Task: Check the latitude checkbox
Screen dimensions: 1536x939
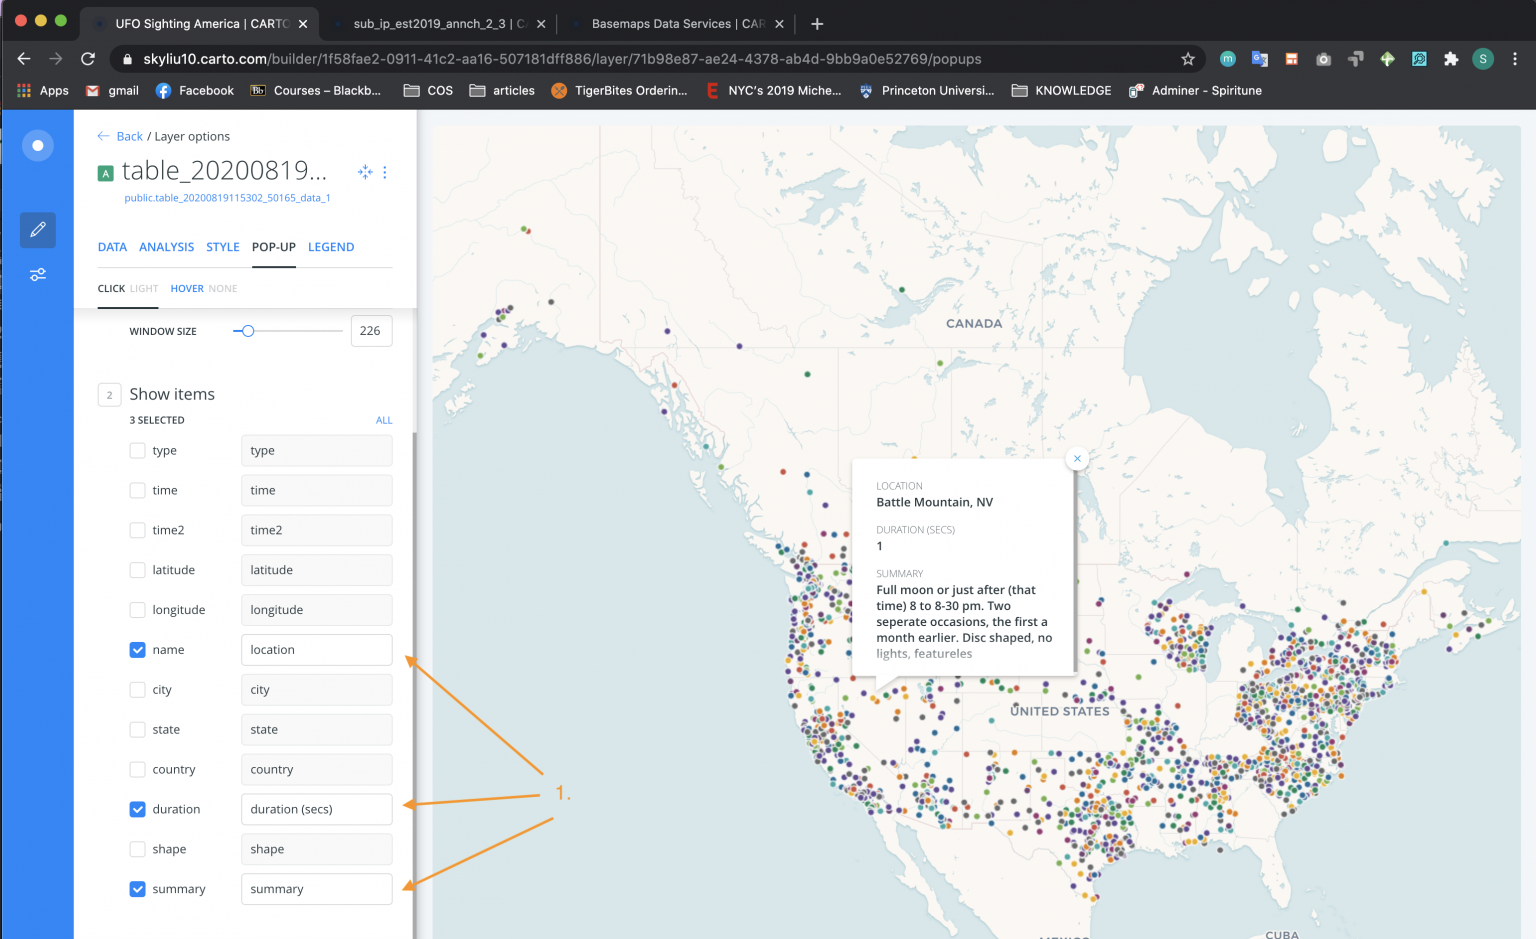Action: coord(137,569)
